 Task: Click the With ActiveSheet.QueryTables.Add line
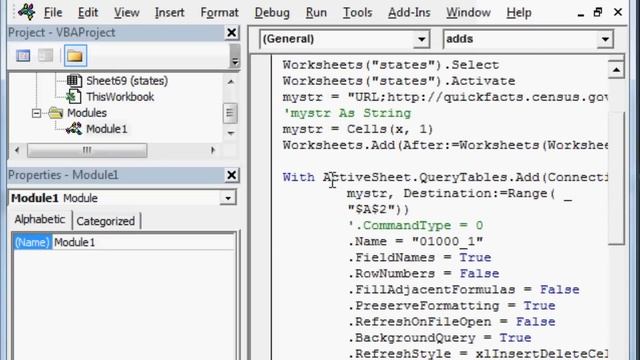445,178
